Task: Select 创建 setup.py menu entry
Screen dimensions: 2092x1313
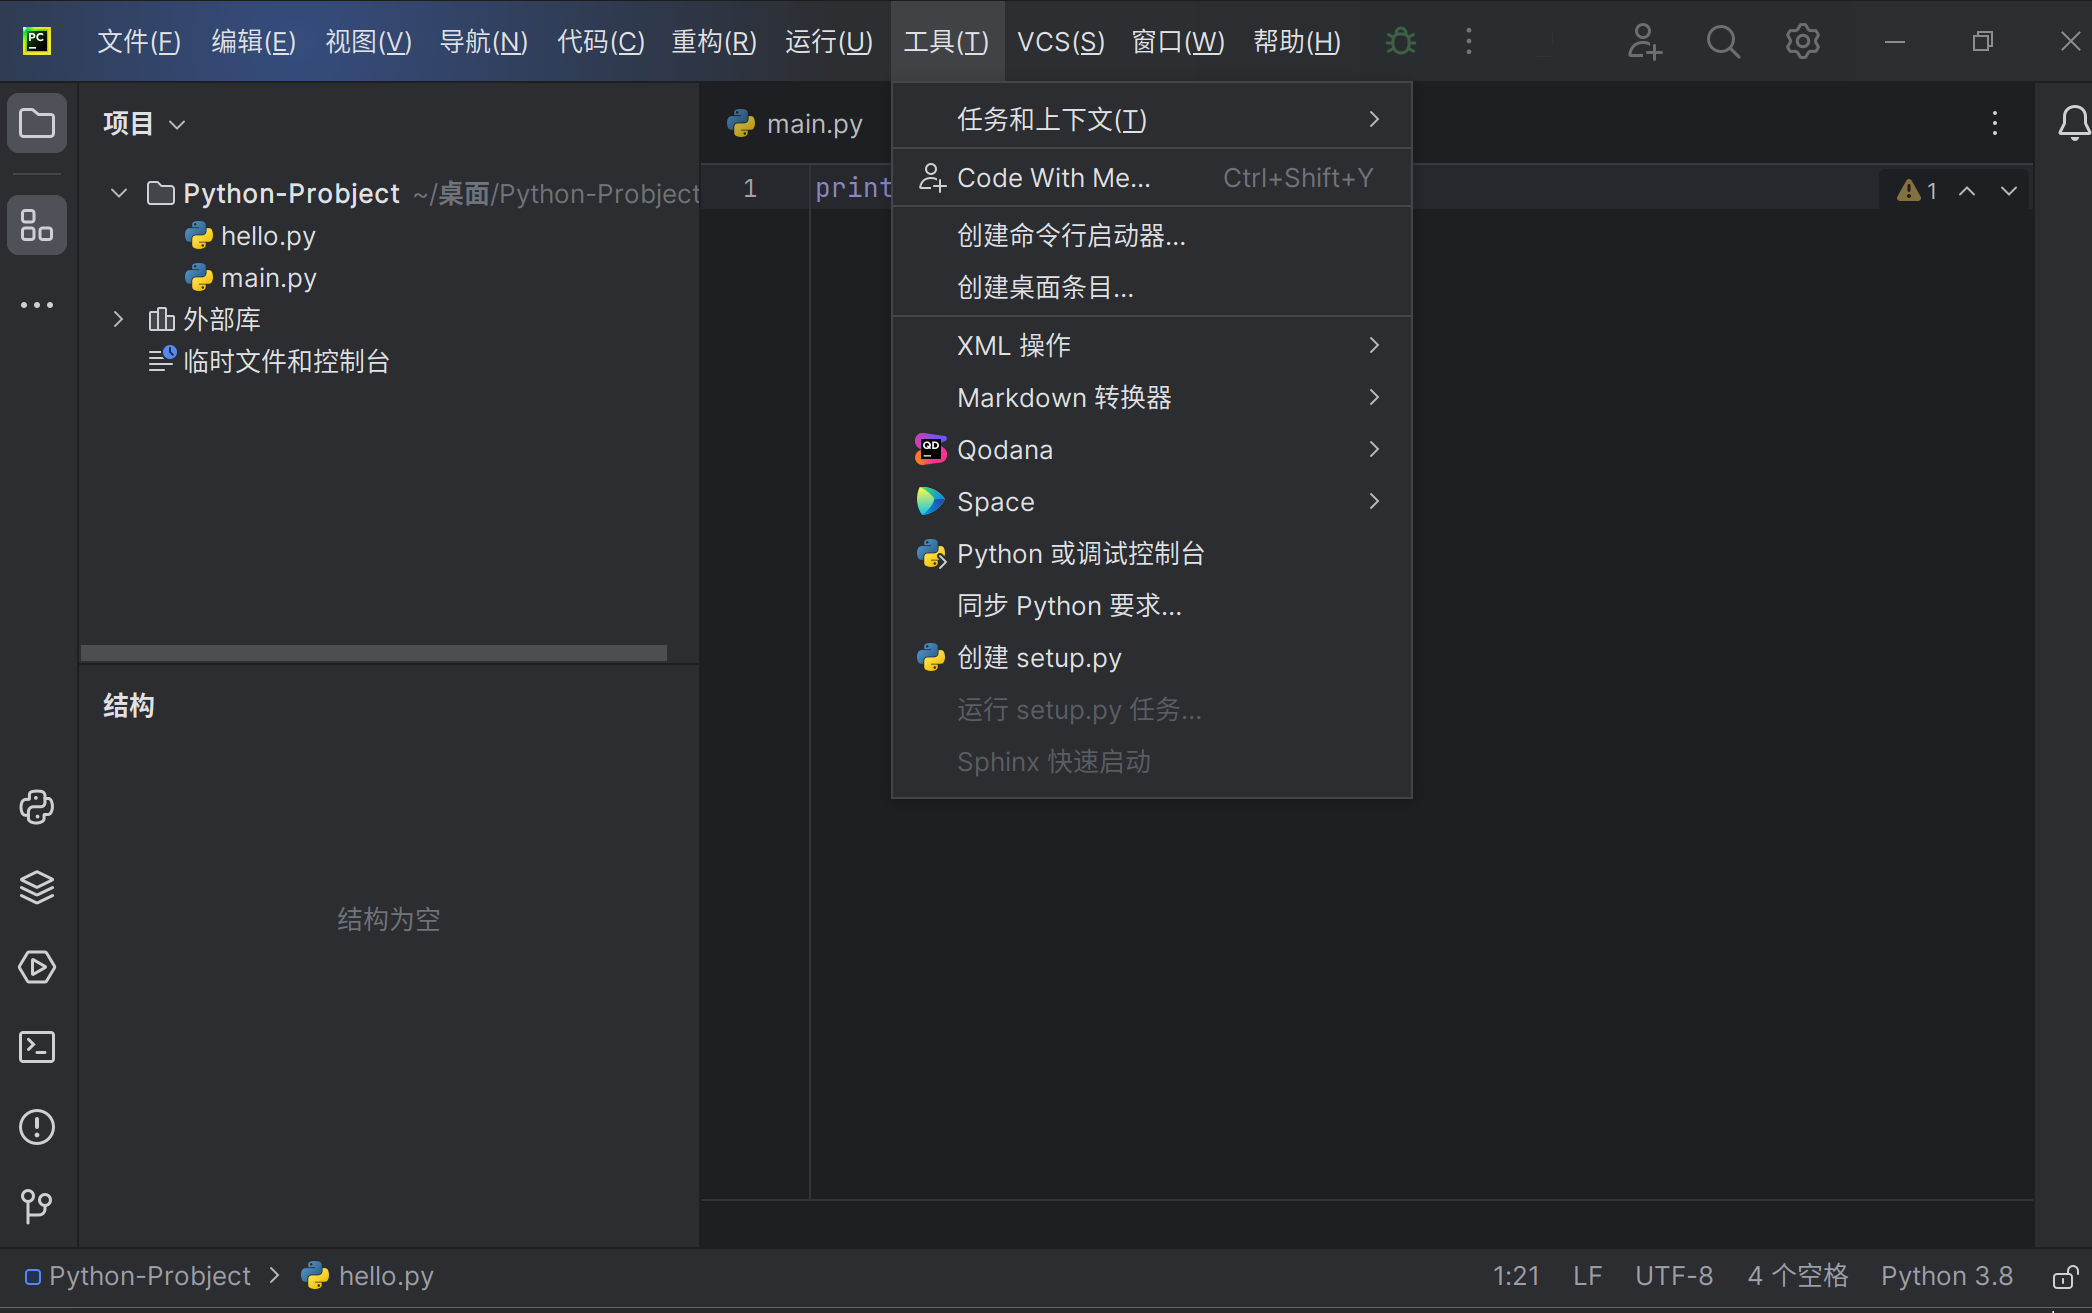Action: click(x=1039, y=658)
